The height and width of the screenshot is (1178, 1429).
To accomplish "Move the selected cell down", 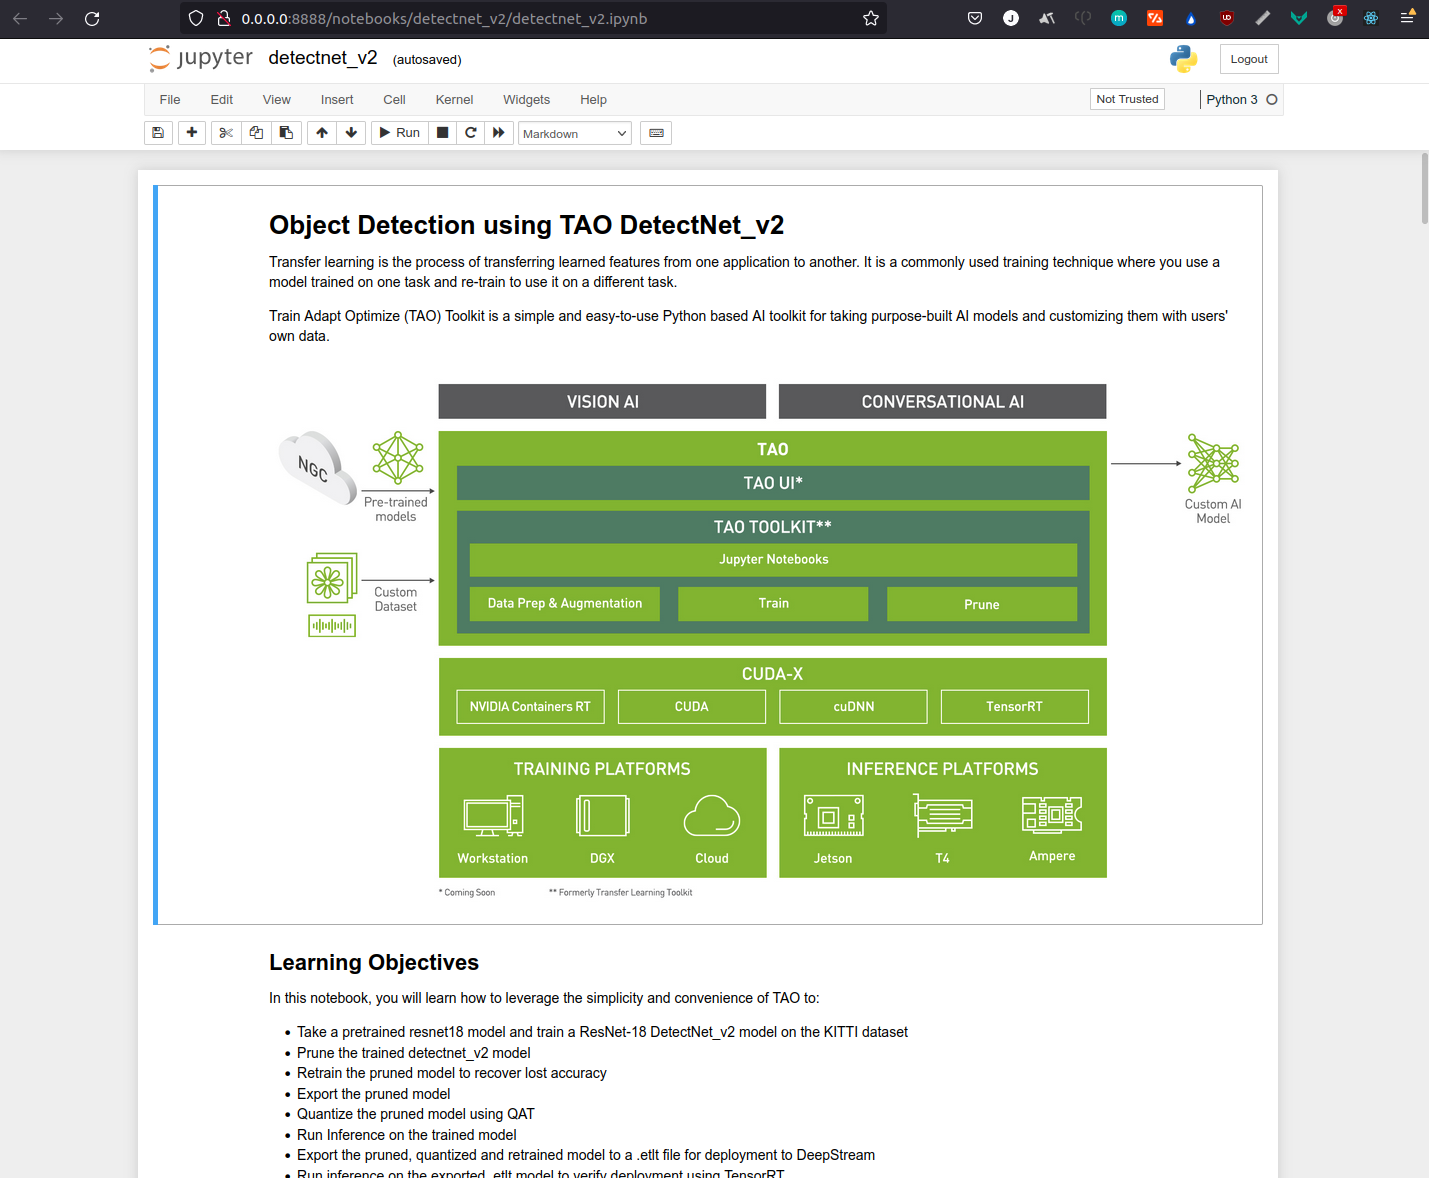I will pos(351,133).
